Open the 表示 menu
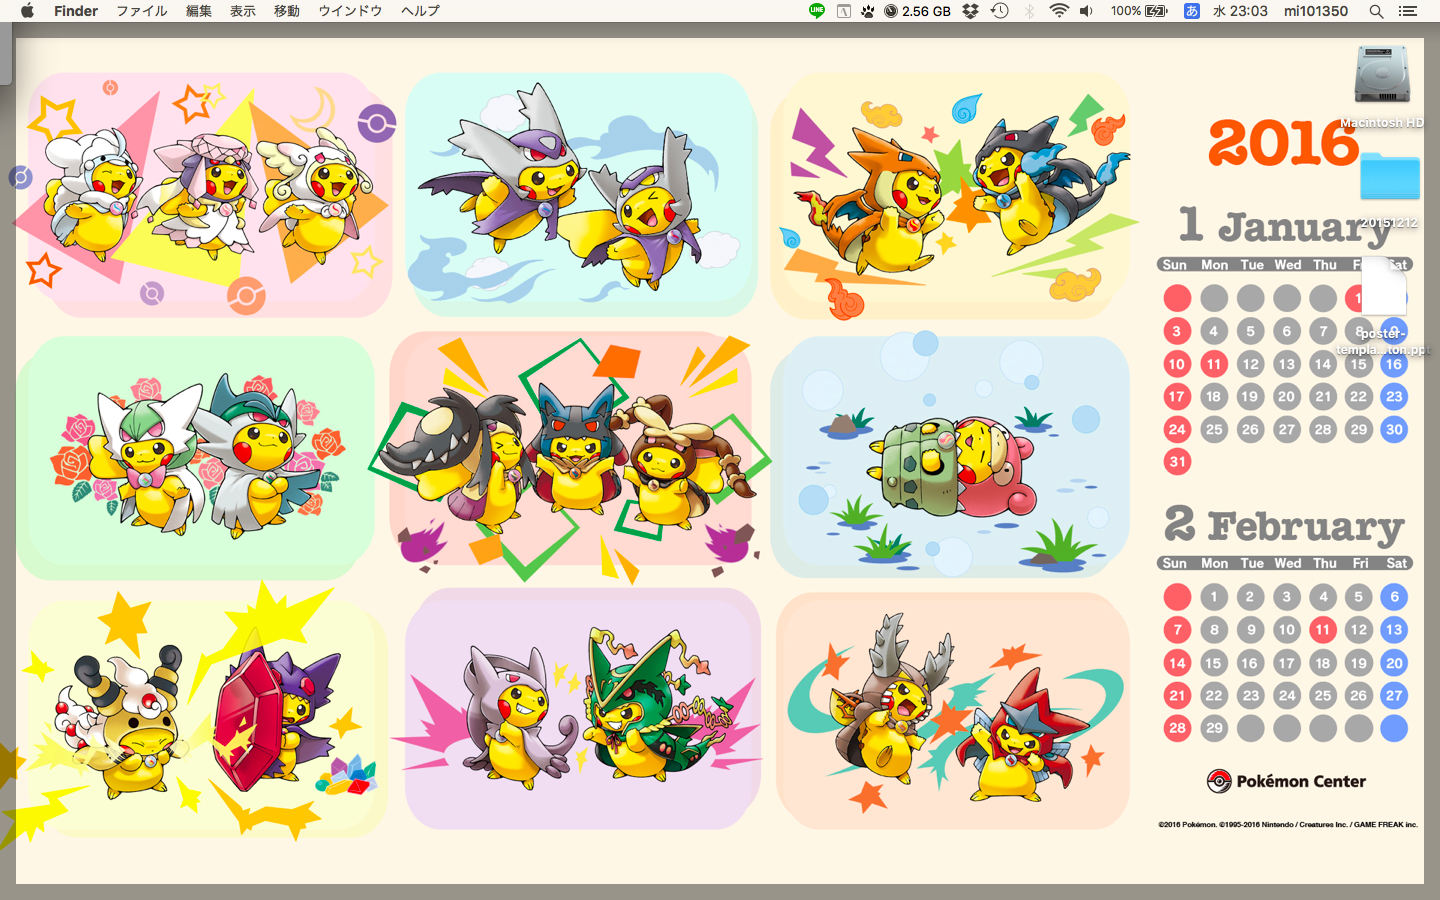This screenshot has height=900, width=1440. 243,11
